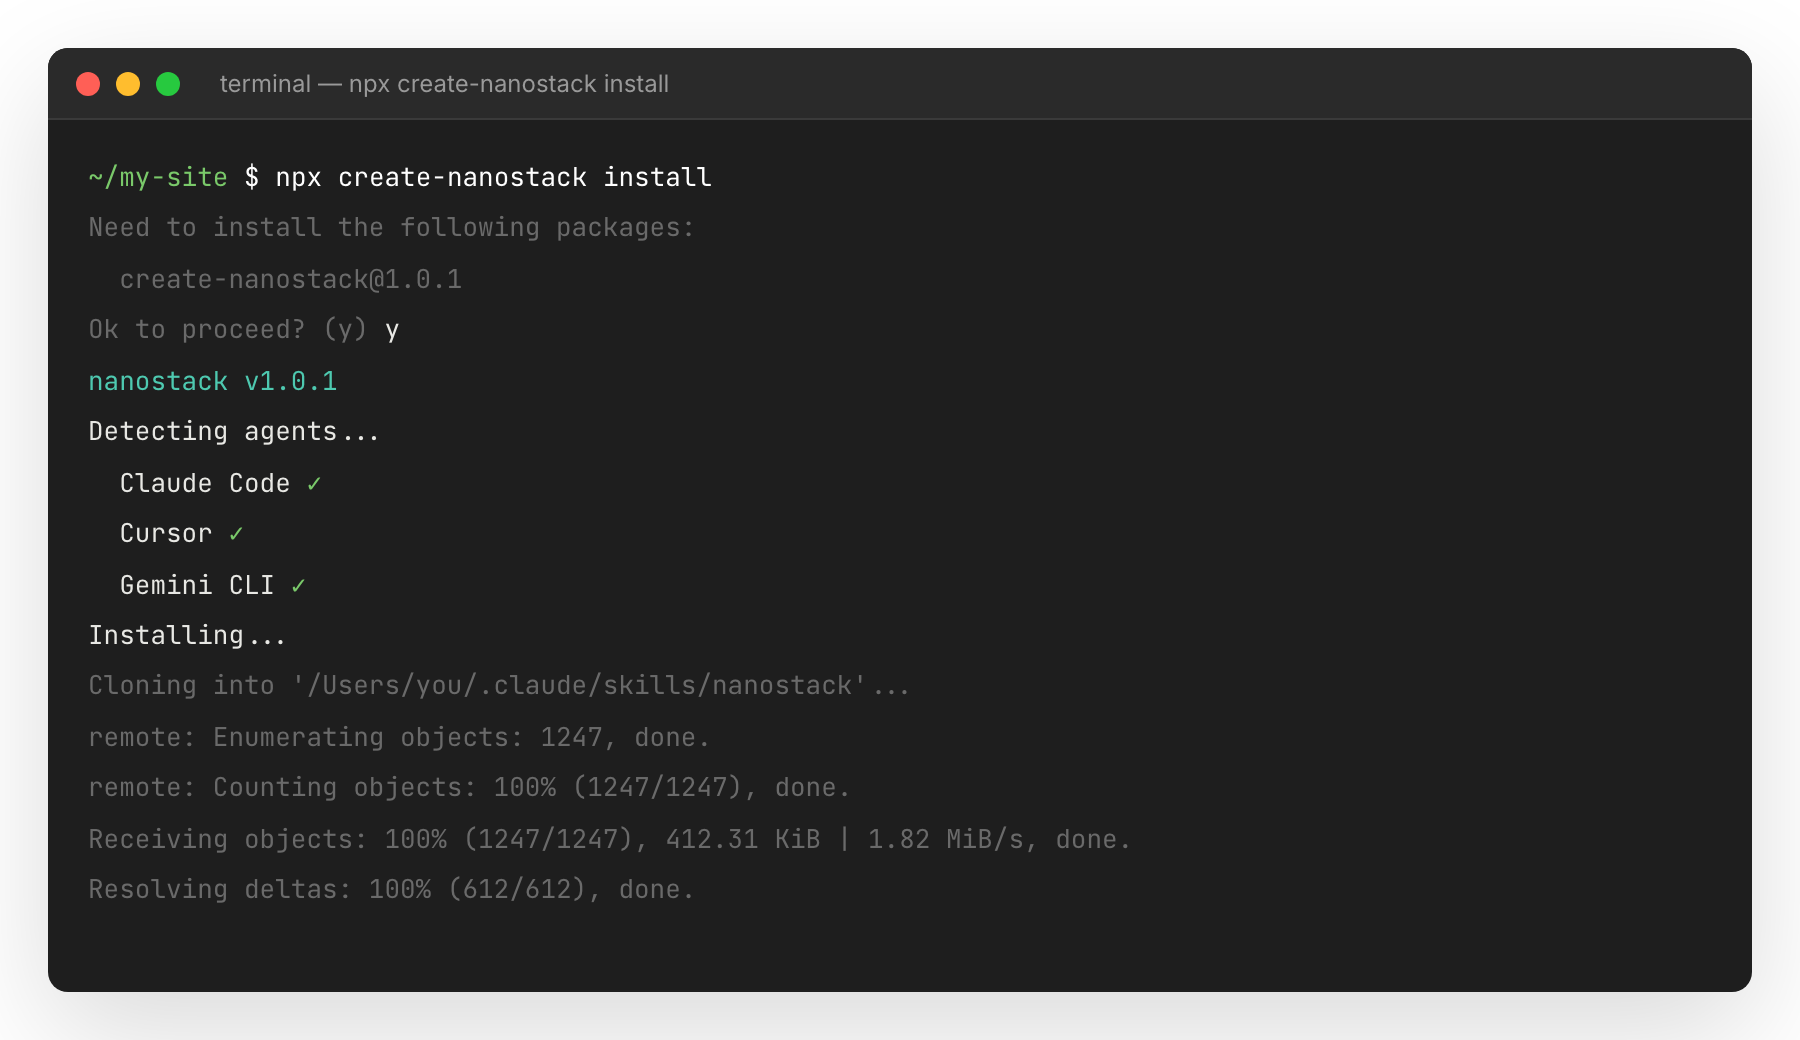The height and width of the screenshot is (1040, 1800).
Task: Expand the create-nanostack@1.0.1 package line
Action: click(x=291, y=279)
